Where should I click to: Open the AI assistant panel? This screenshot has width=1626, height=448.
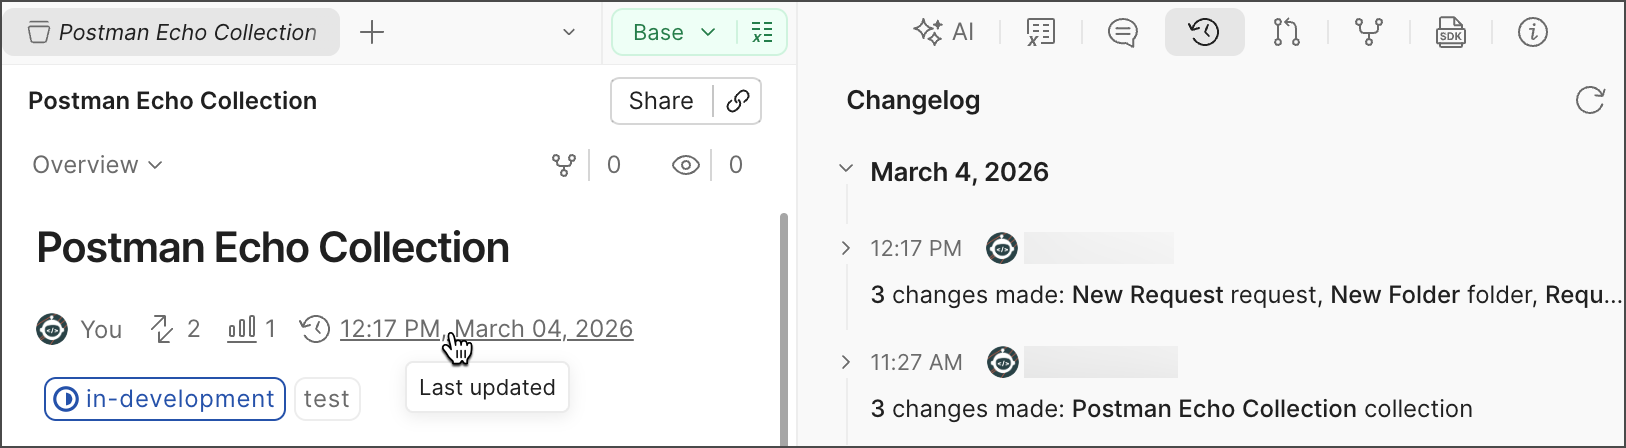coord(943,32)
